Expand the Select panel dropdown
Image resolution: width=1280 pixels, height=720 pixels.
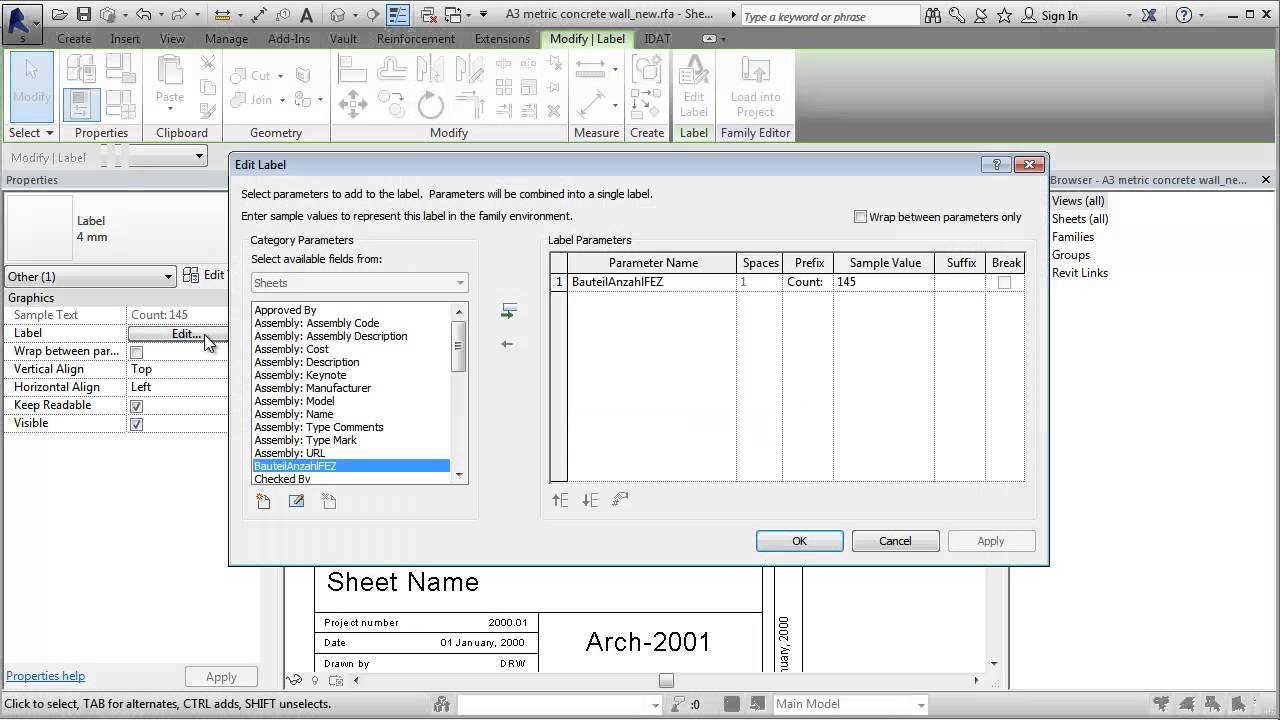(x=31, y=133)
